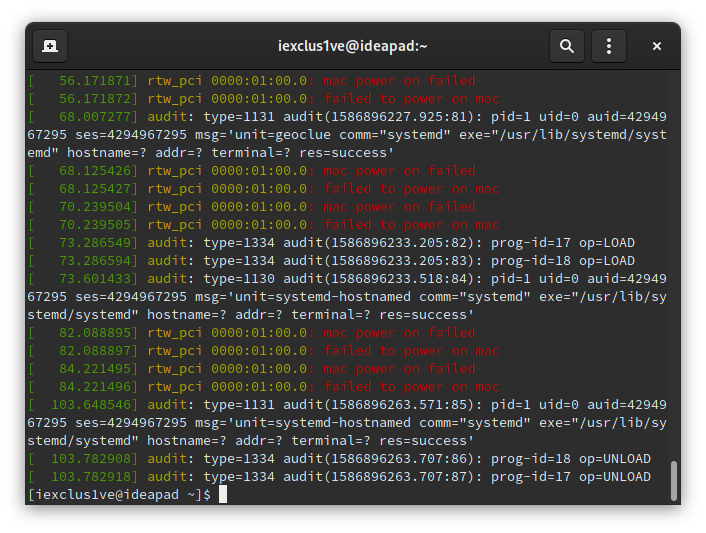The height and width of the screenshot is (533, 706).
Task: Click the iexclus1ve@ideapad:~ window title
Action: (x=353, y=46)
